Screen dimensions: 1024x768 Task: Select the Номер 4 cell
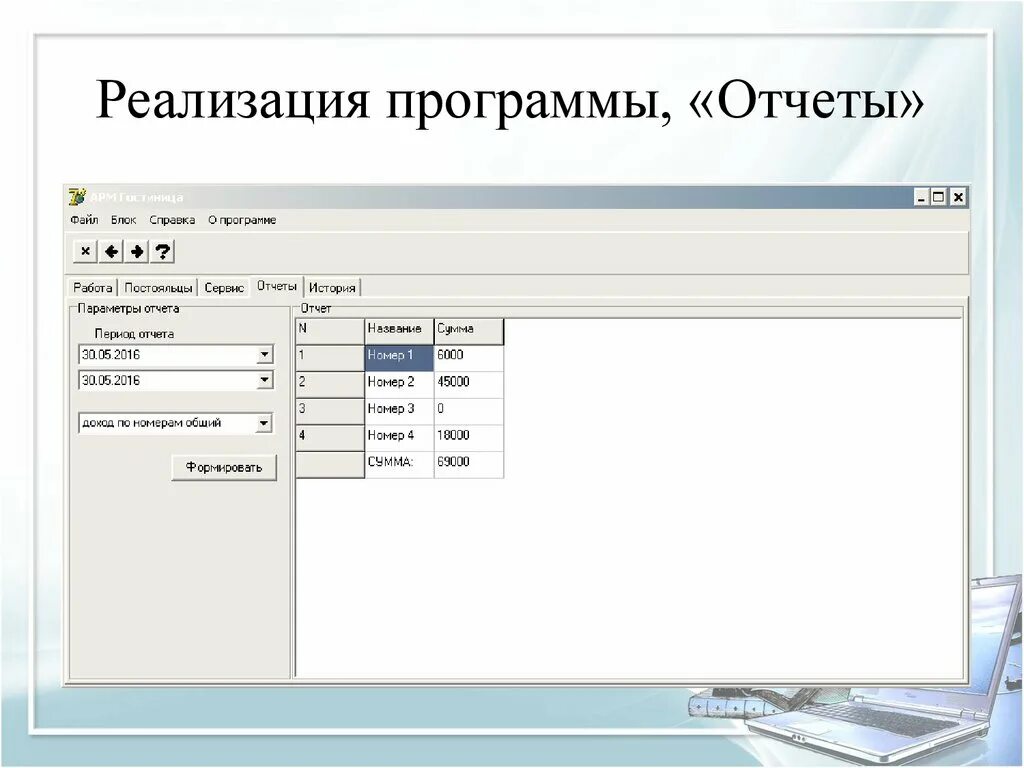pos(399,438)
